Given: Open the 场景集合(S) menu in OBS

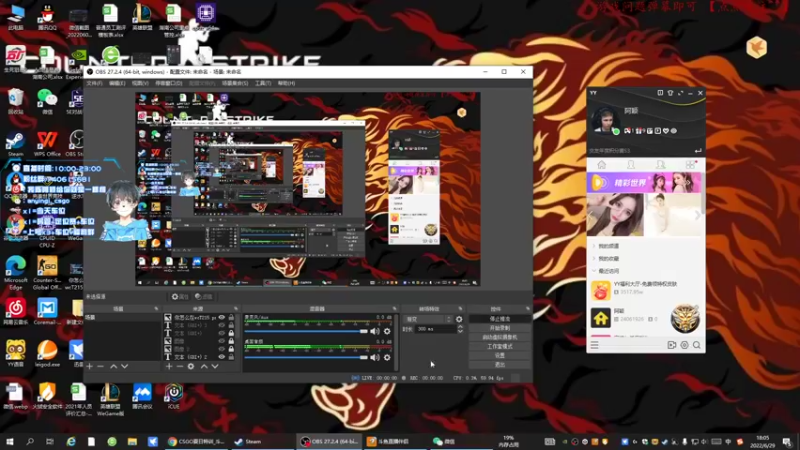Looking at the screenshot, I should pos(235,83).
